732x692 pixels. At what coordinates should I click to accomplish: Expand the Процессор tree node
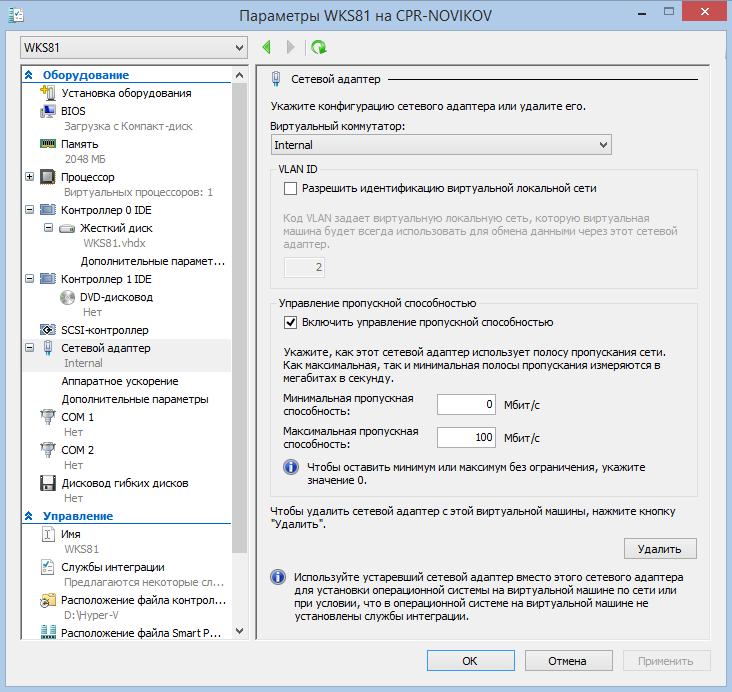click(x=27, y=177)
